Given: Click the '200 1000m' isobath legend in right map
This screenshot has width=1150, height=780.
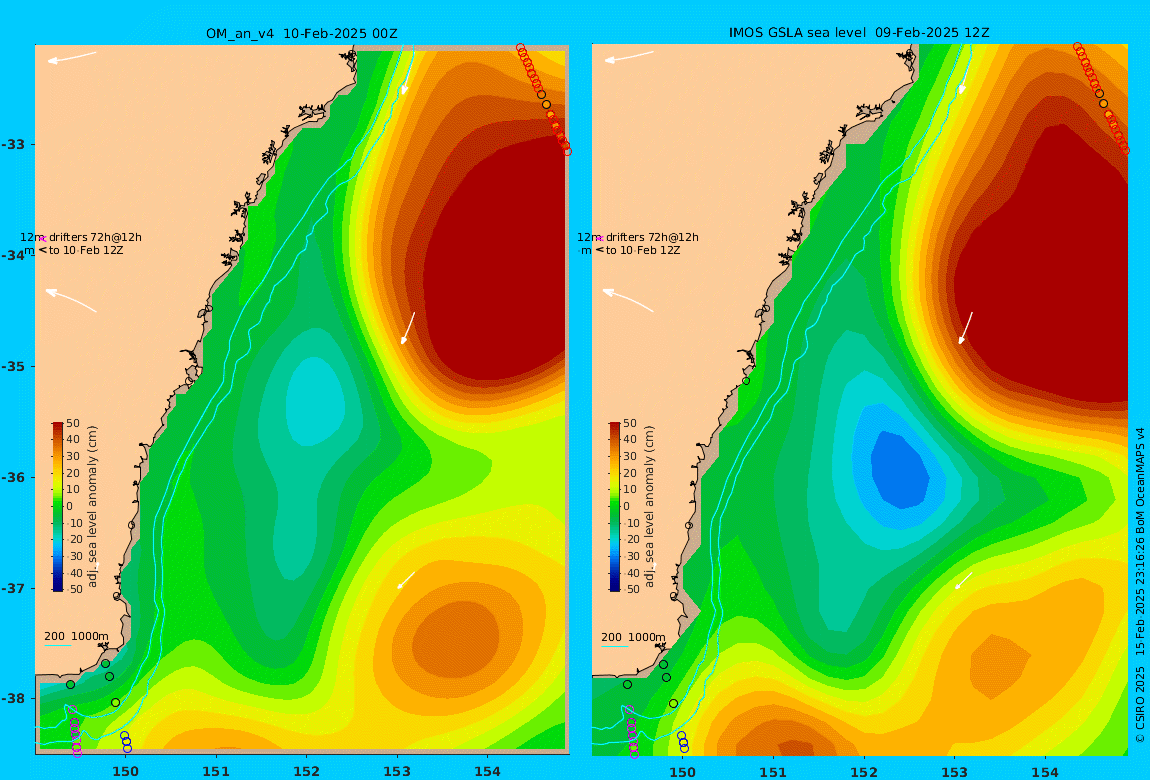Looking at the screenshot, I should tap(633, 637).
